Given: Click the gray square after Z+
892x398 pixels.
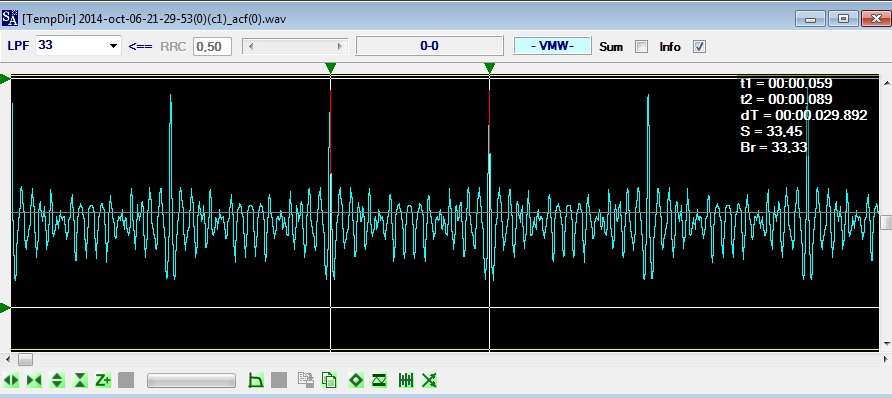Looking at the screenshot, I should click(x=126, y=380).
